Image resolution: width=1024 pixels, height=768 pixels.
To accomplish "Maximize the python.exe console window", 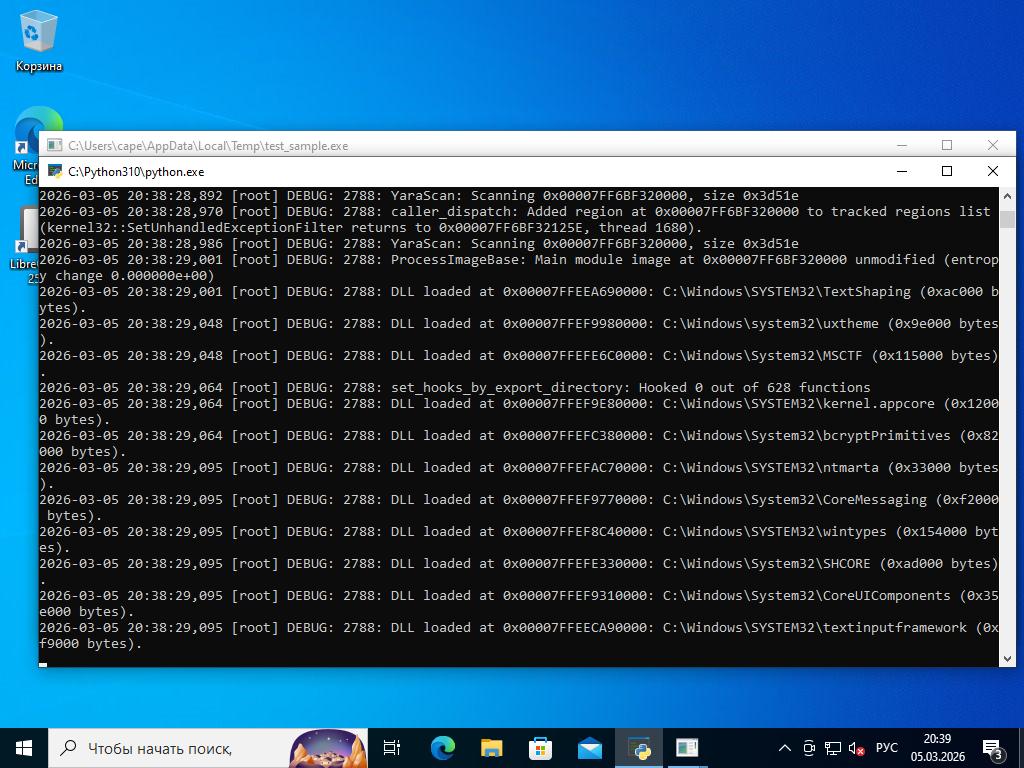I will point(947,171).
